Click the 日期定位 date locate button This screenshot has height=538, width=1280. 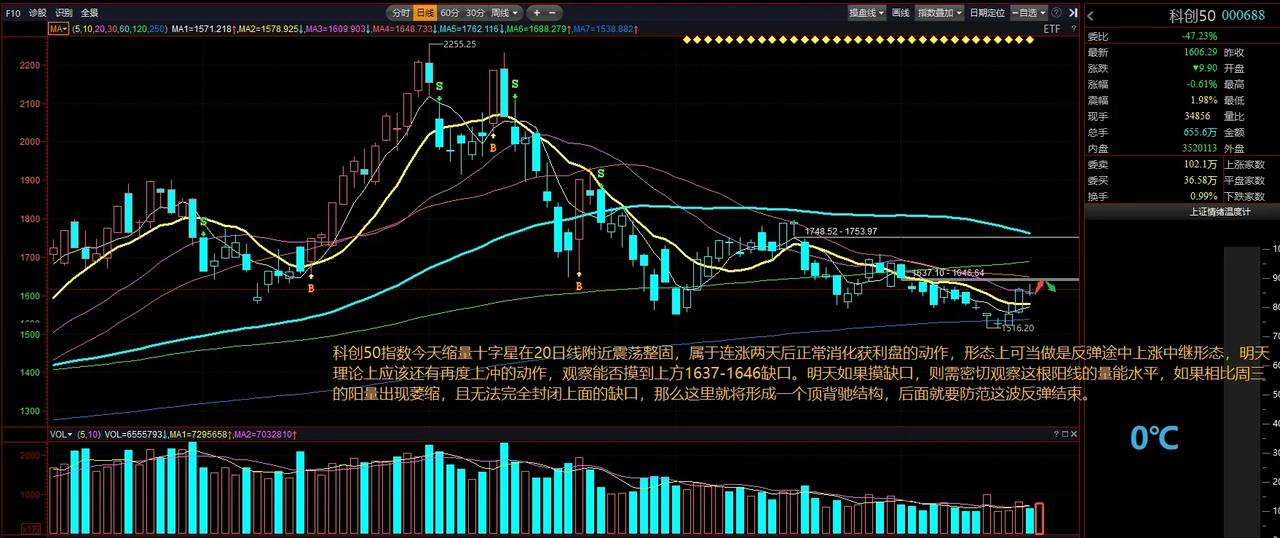pyautogui.click(x=988, y=13)
